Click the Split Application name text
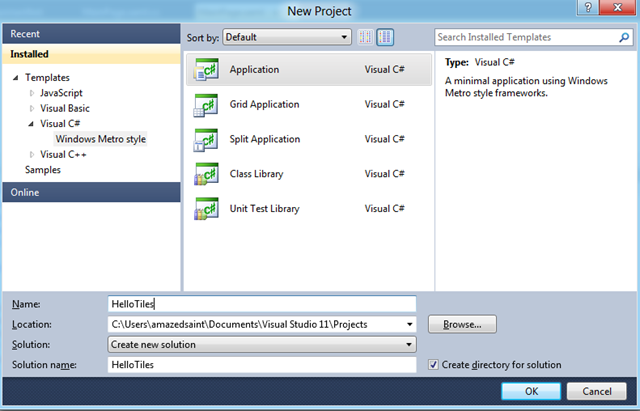 tap(265, 139)
